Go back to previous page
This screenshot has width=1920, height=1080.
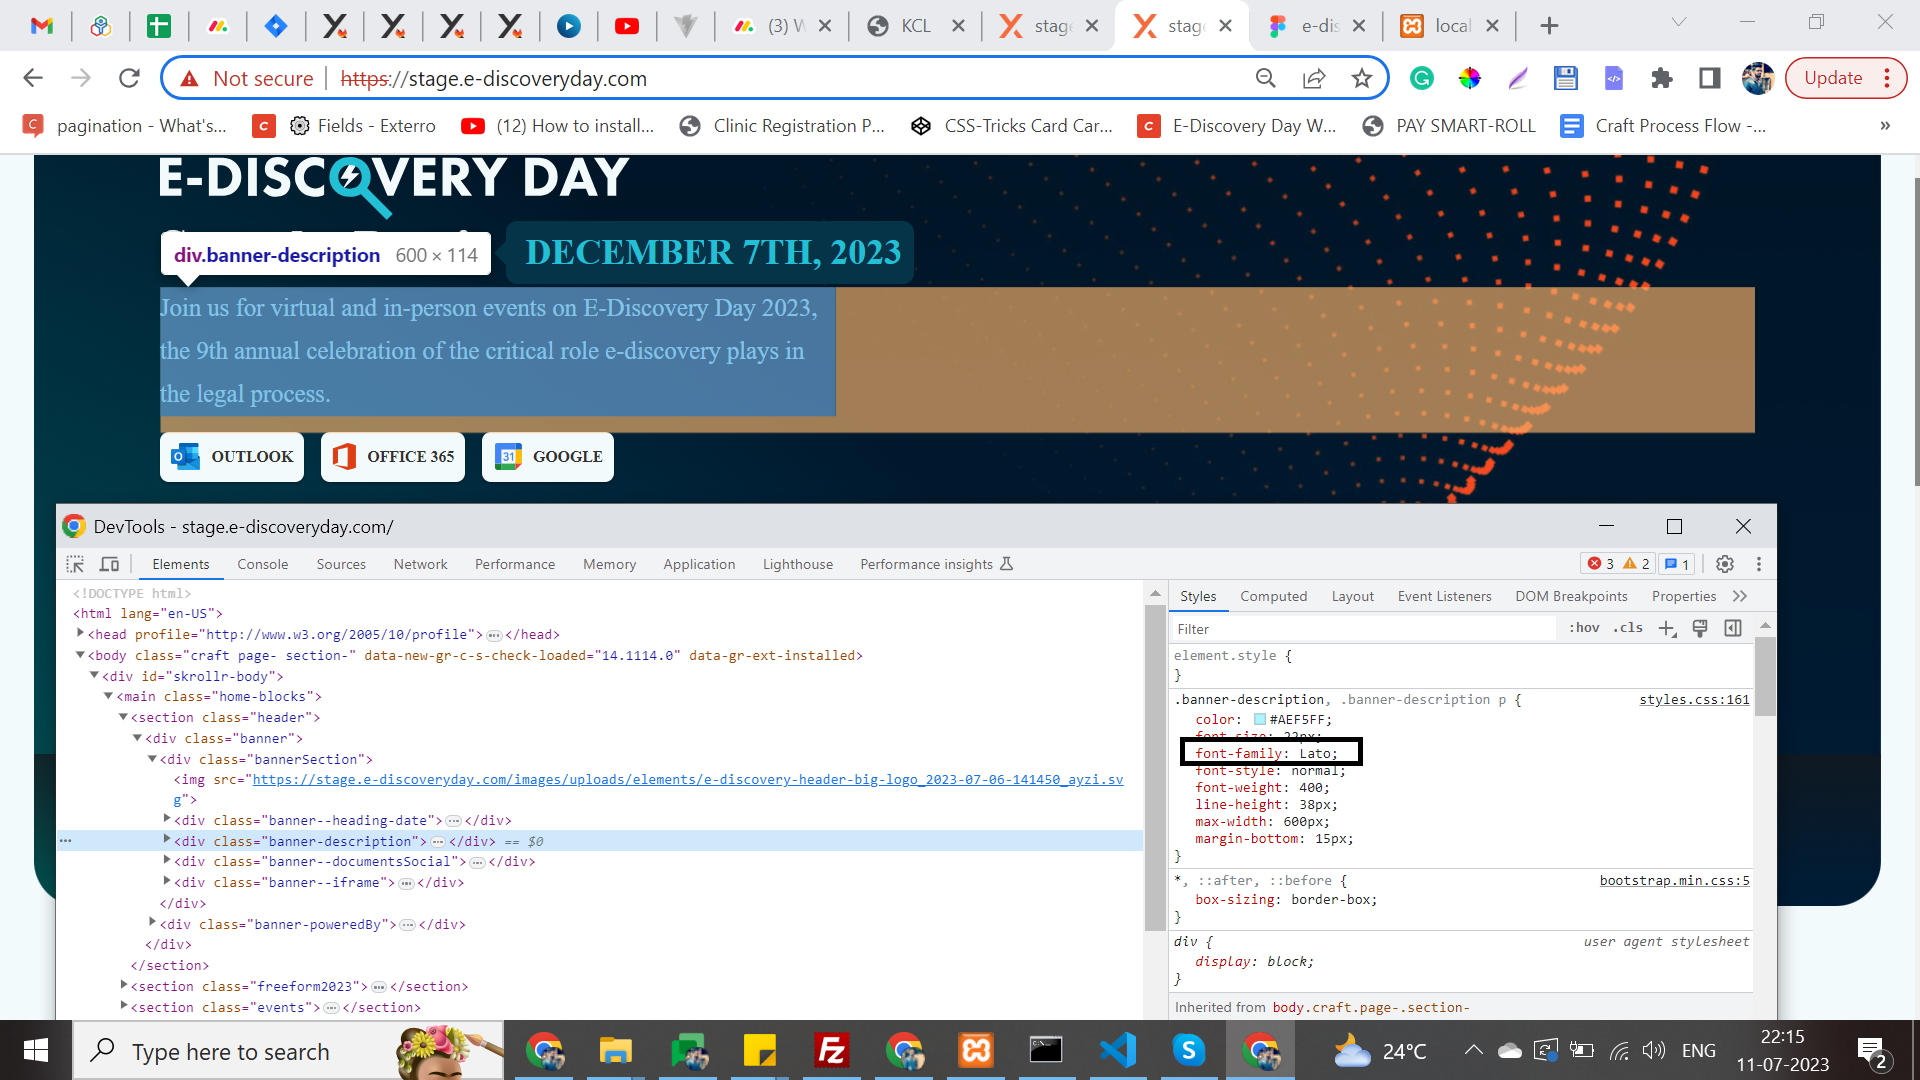pyautogui.click(x=33, y=78)
